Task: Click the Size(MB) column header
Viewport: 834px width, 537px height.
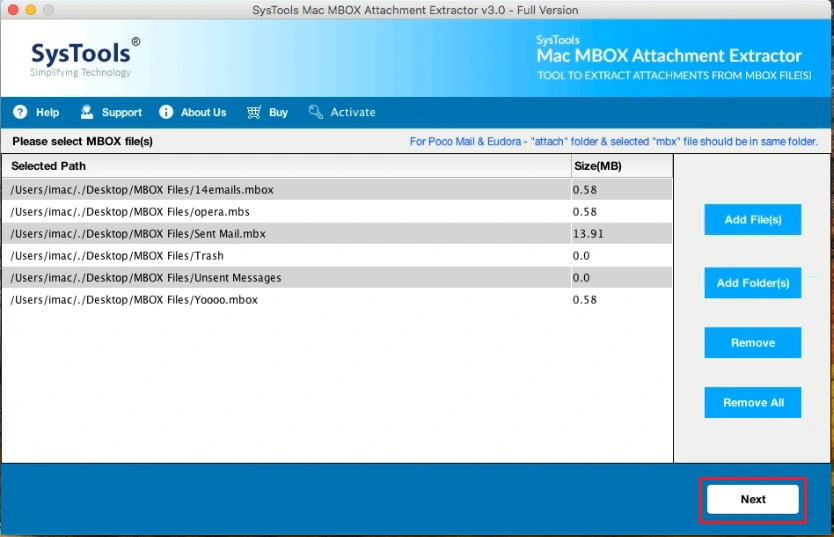Action: coord(621,166)
